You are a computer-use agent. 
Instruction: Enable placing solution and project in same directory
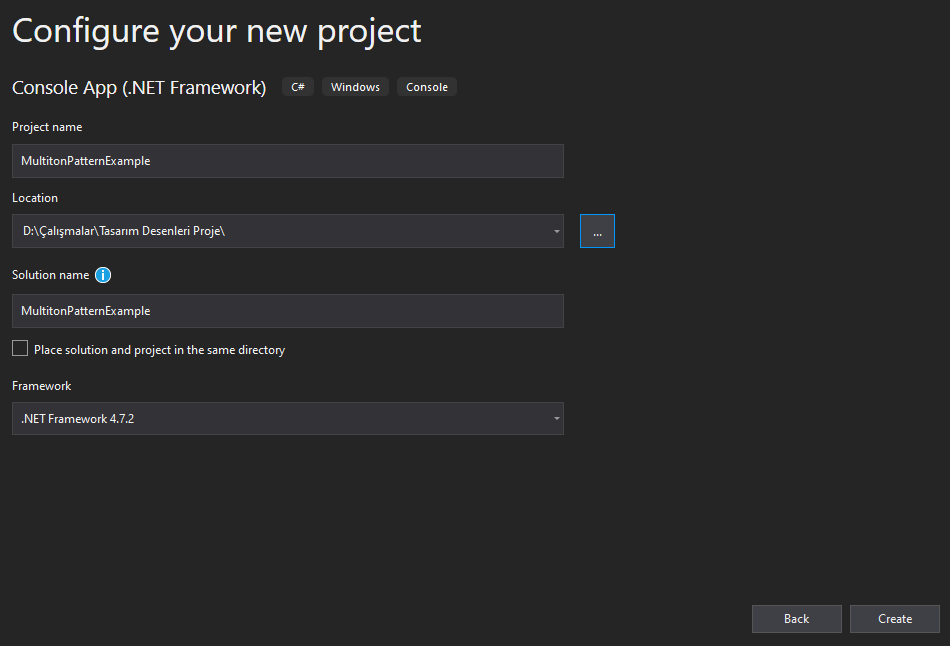pos(20,348)
